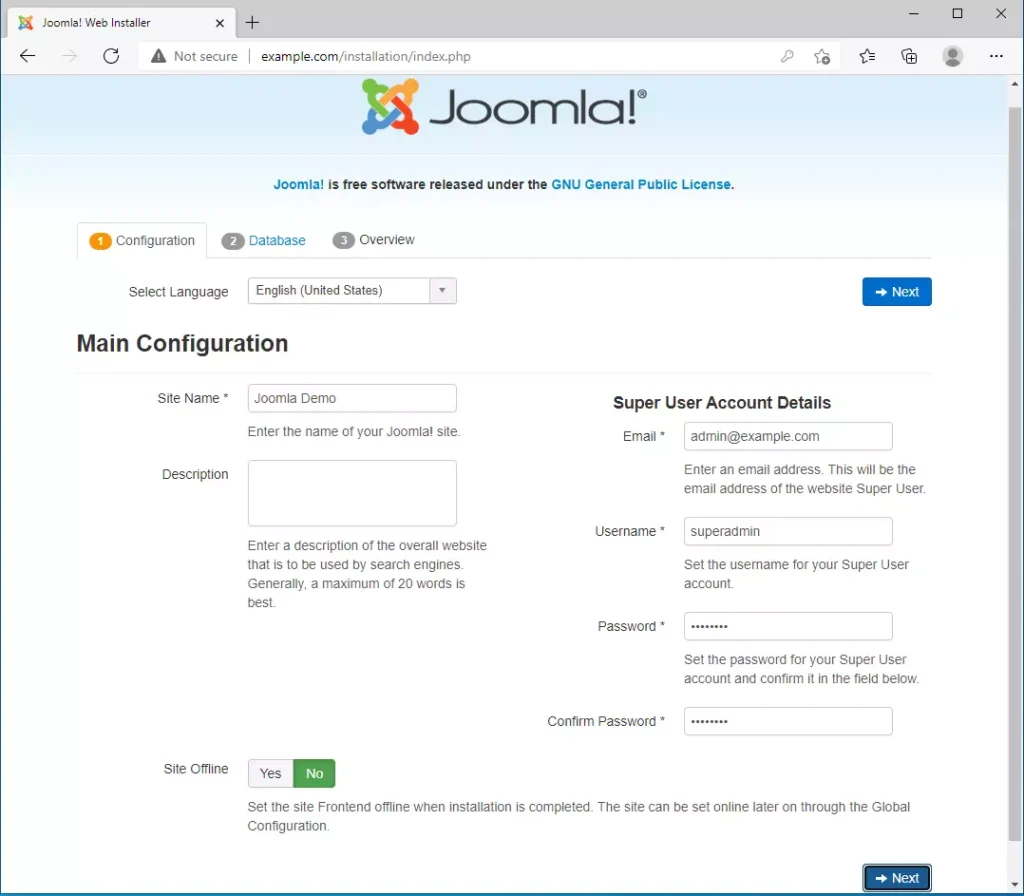Follow the Joomla! link in license text
Viewport: 1024px width, 896px height.
(x=298, y=185)
